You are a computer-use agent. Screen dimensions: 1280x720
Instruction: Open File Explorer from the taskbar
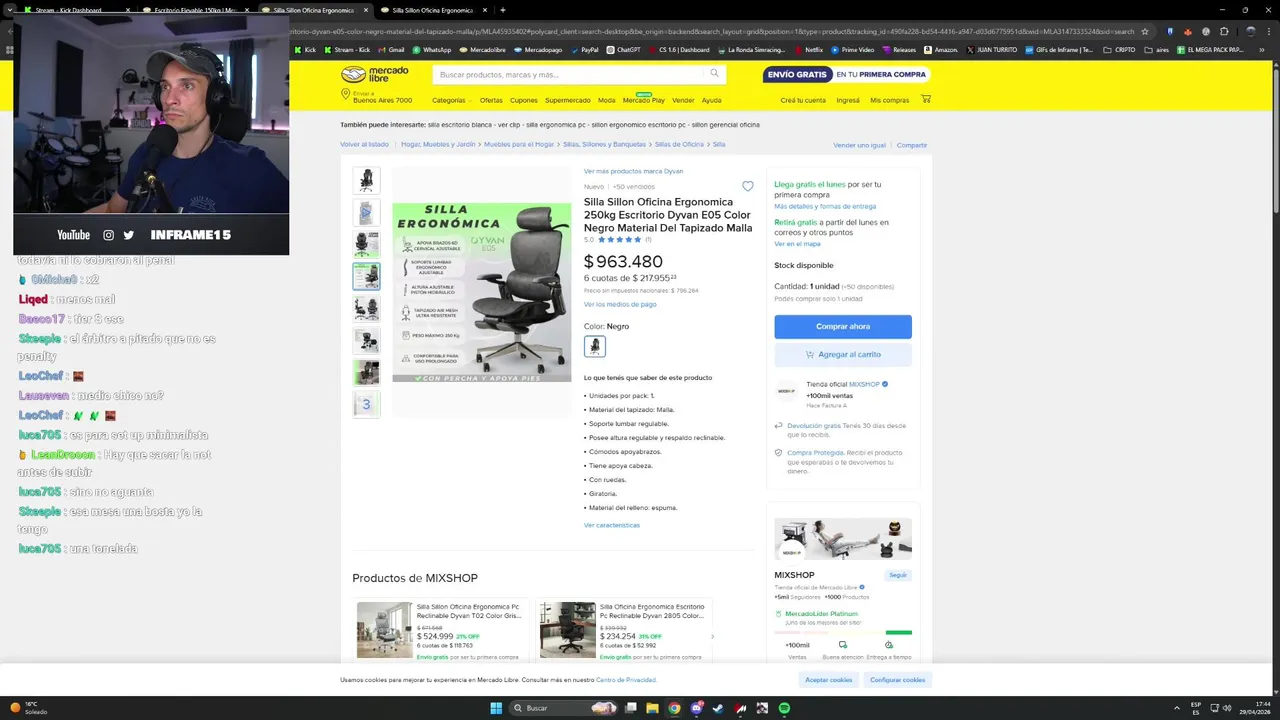point(652,708)
